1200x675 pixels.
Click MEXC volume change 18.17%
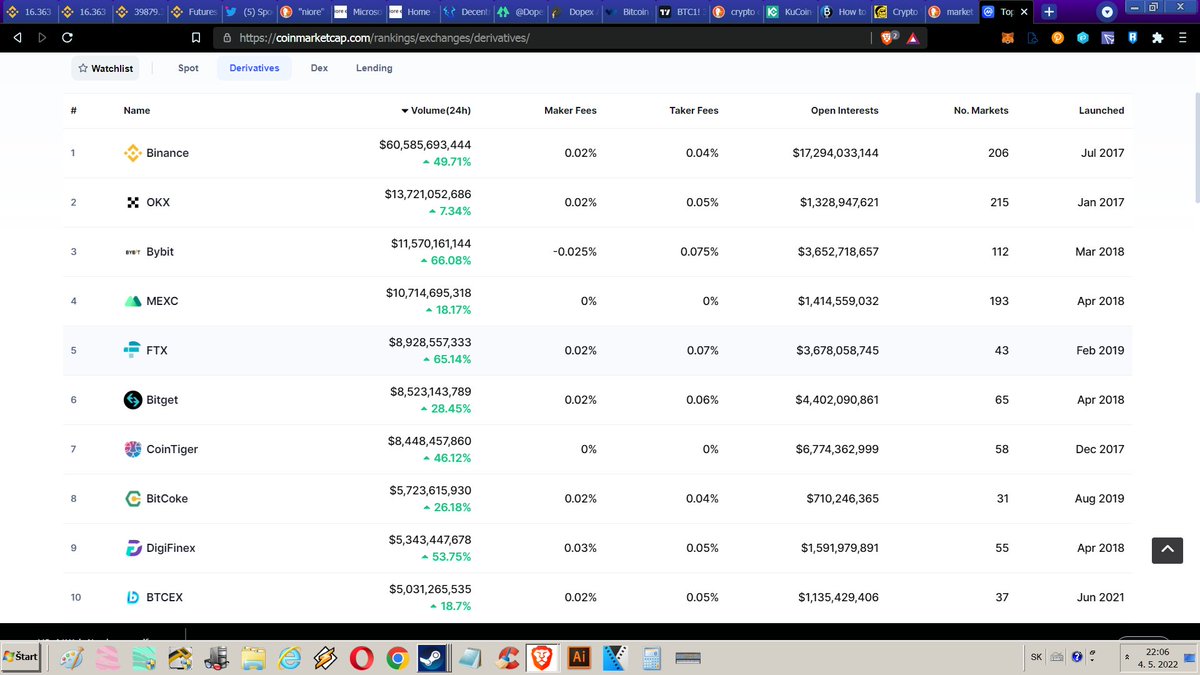(447, 310)
